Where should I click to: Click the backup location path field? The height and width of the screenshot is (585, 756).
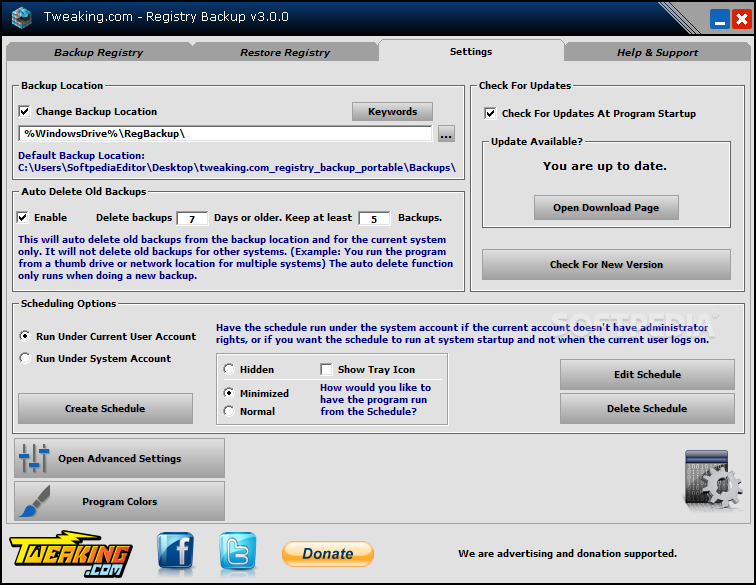click(x=225, y=134)
